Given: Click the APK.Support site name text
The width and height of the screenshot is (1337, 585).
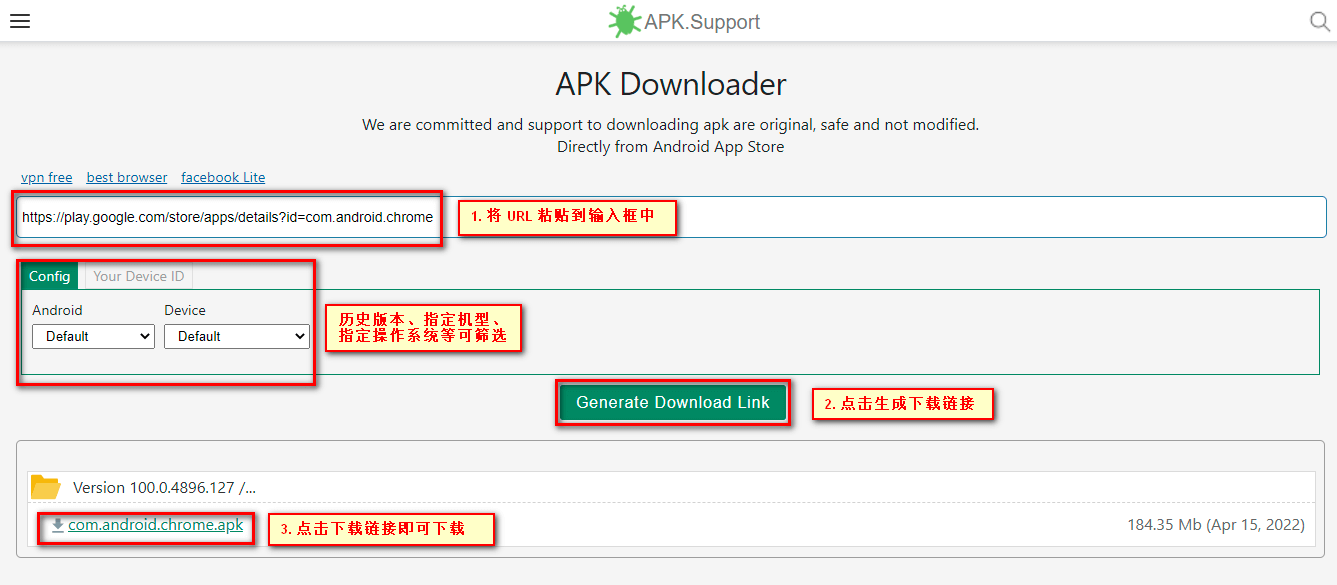Looking at the screenshot, I should (702, 21).
